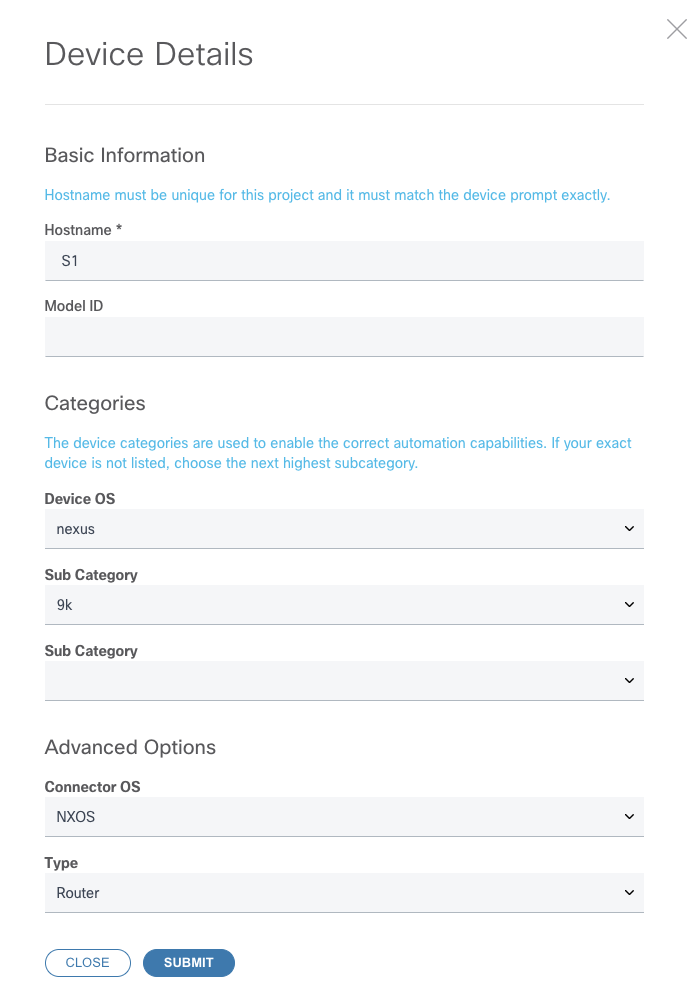Viewport: 700px width, 1006px height.
Task: Open the blank second Sub Category dropdown
Action: (x=330, y=681)
